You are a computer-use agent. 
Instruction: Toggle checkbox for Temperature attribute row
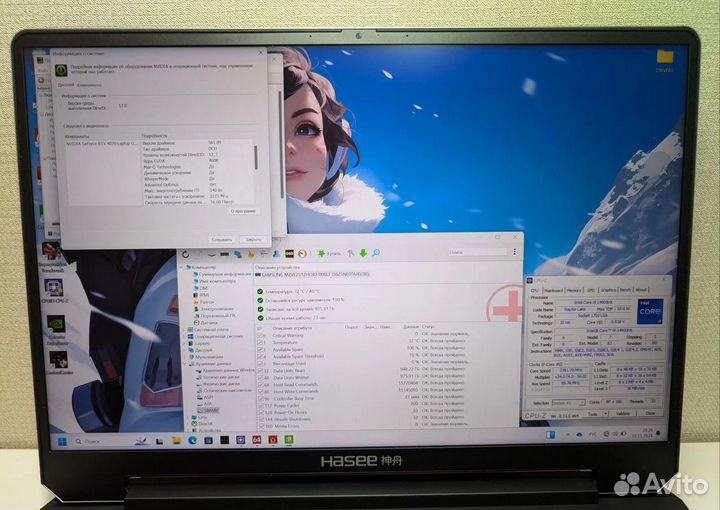261,342
